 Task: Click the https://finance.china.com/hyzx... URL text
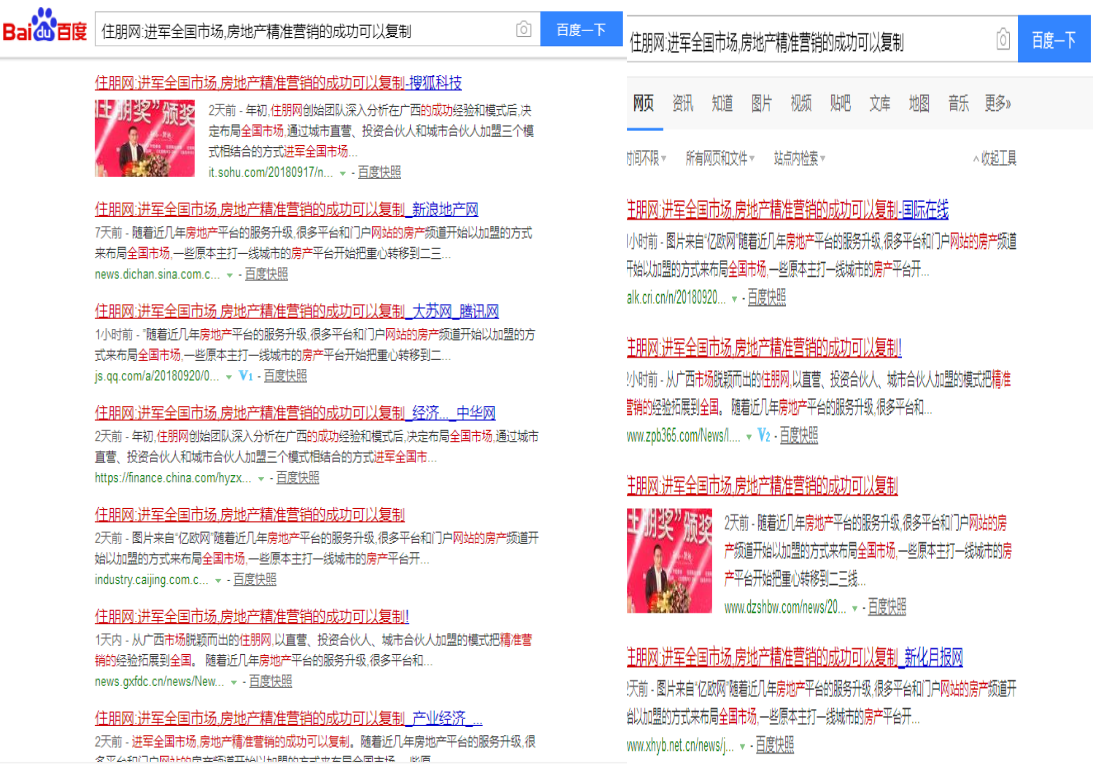pos(173,478)
